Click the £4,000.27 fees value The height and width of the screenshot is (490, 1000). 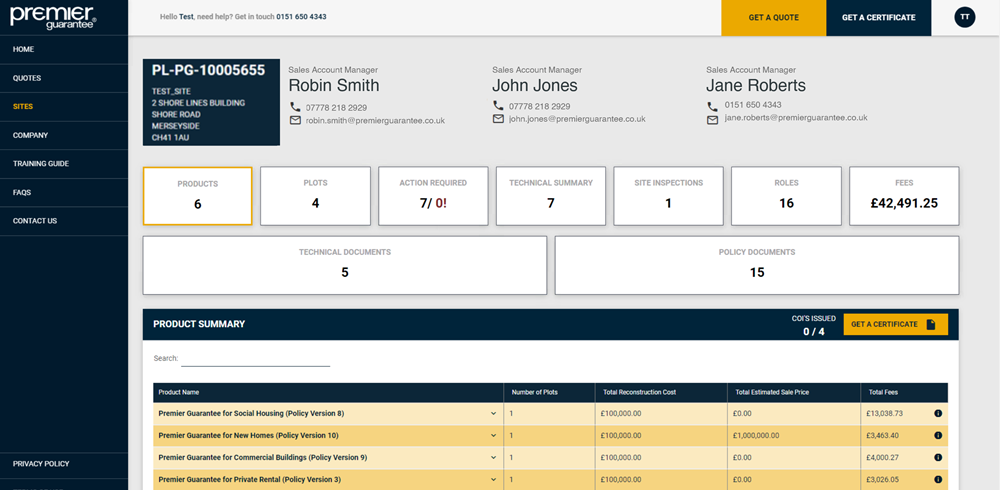(883, 457)
